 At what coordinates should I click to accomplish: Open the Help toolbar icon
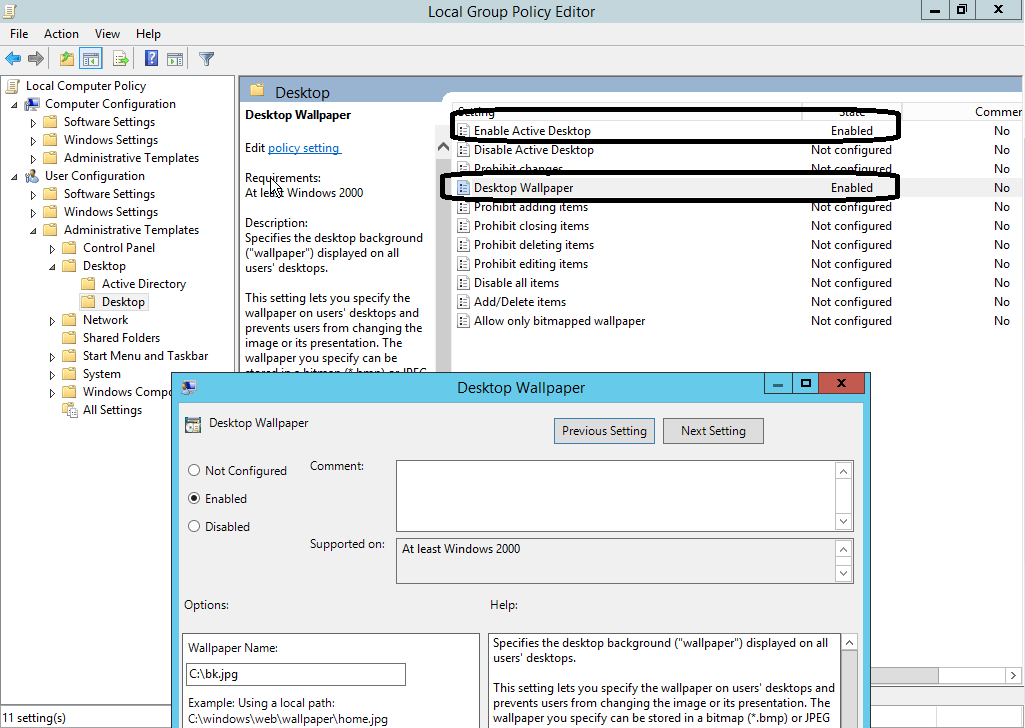point(151,59)
